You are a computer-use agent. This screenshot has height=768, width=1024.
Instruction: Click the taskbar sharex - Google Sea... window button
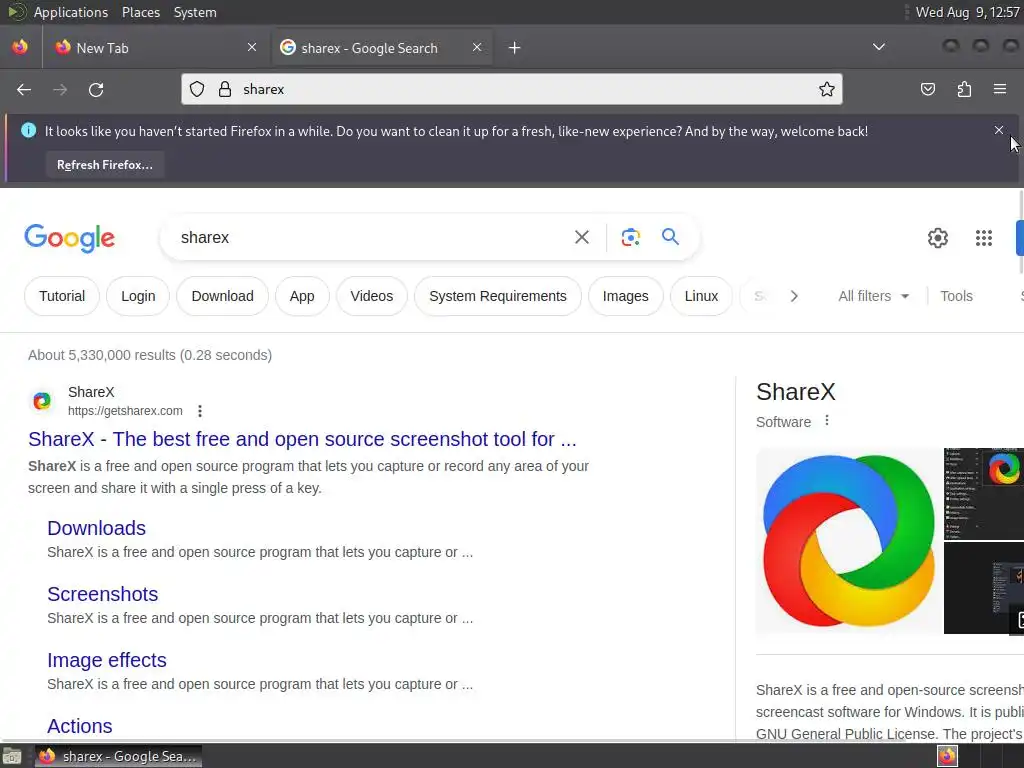[x=118, y=756]
